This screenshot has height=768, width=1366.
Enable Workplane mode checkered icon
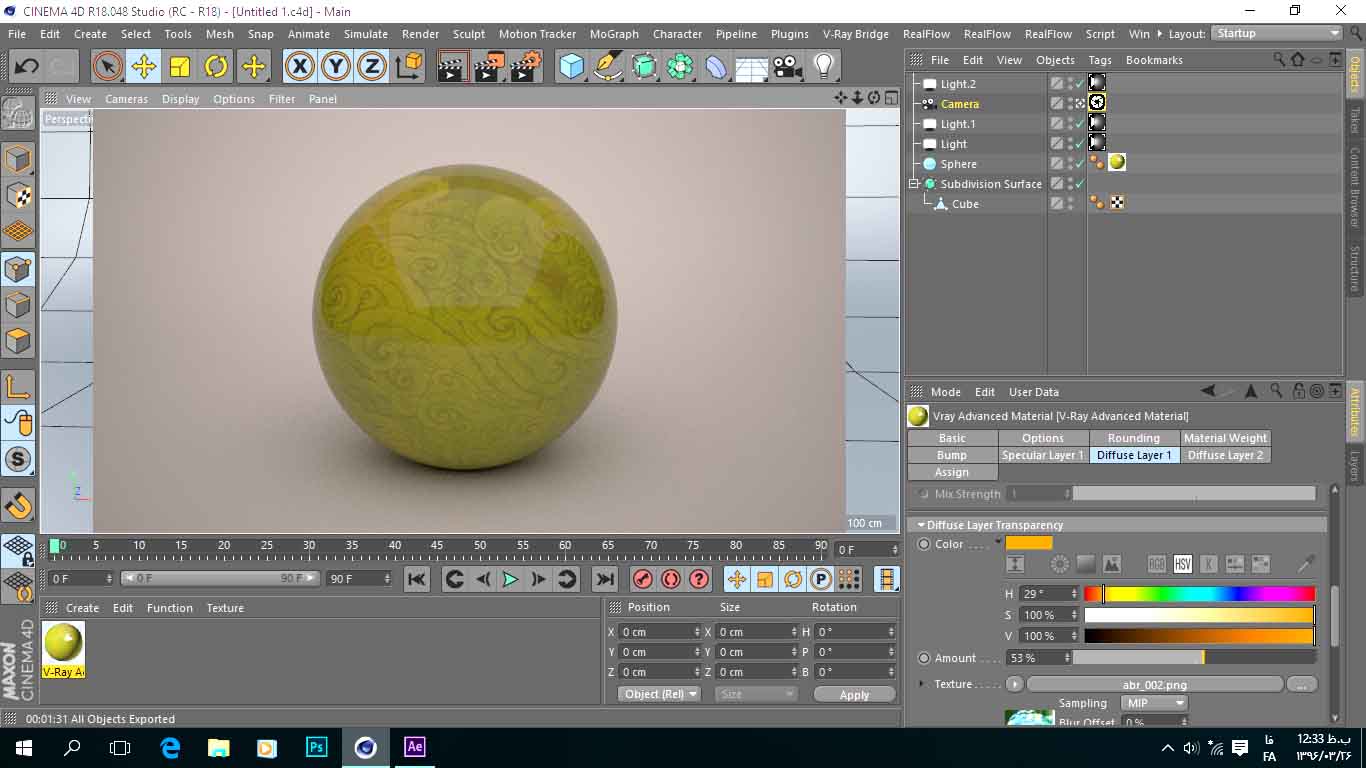click(18, 231)
